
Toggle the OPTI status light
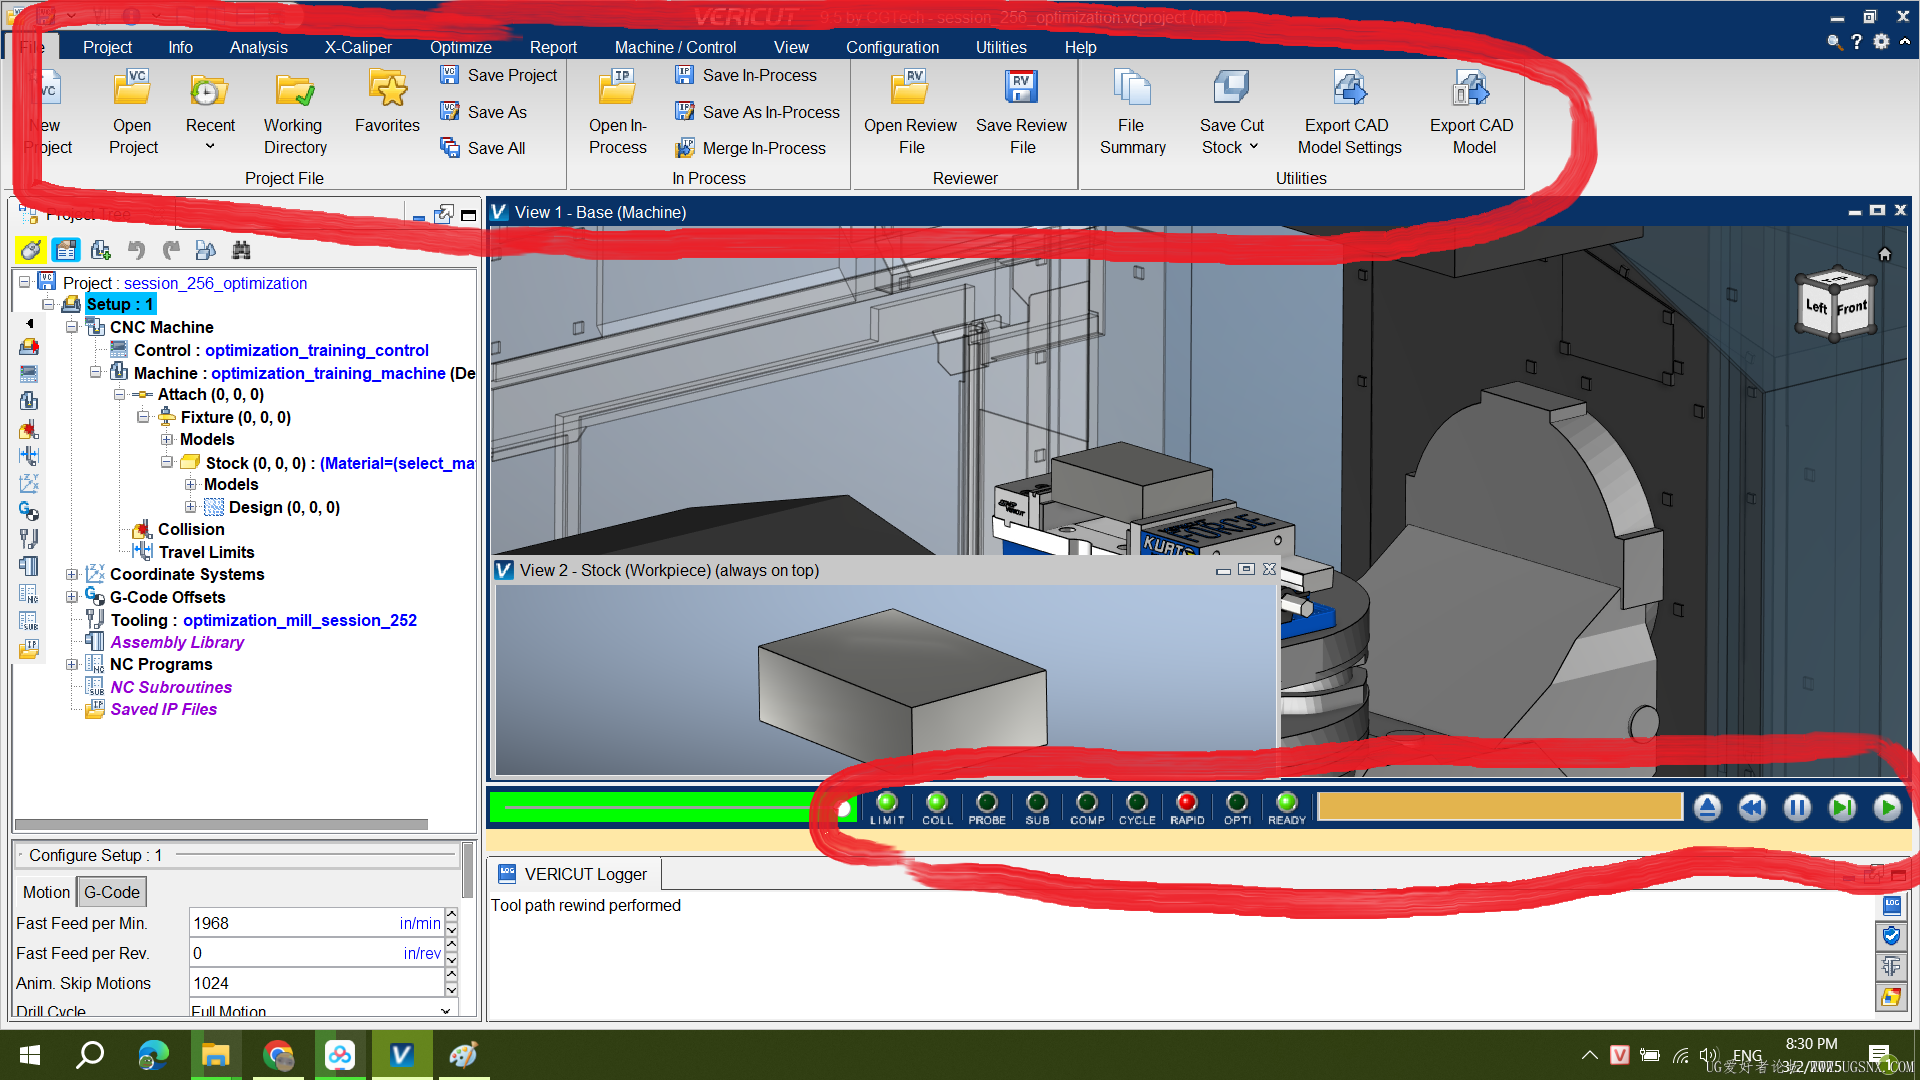click(x=1237, y=802)
